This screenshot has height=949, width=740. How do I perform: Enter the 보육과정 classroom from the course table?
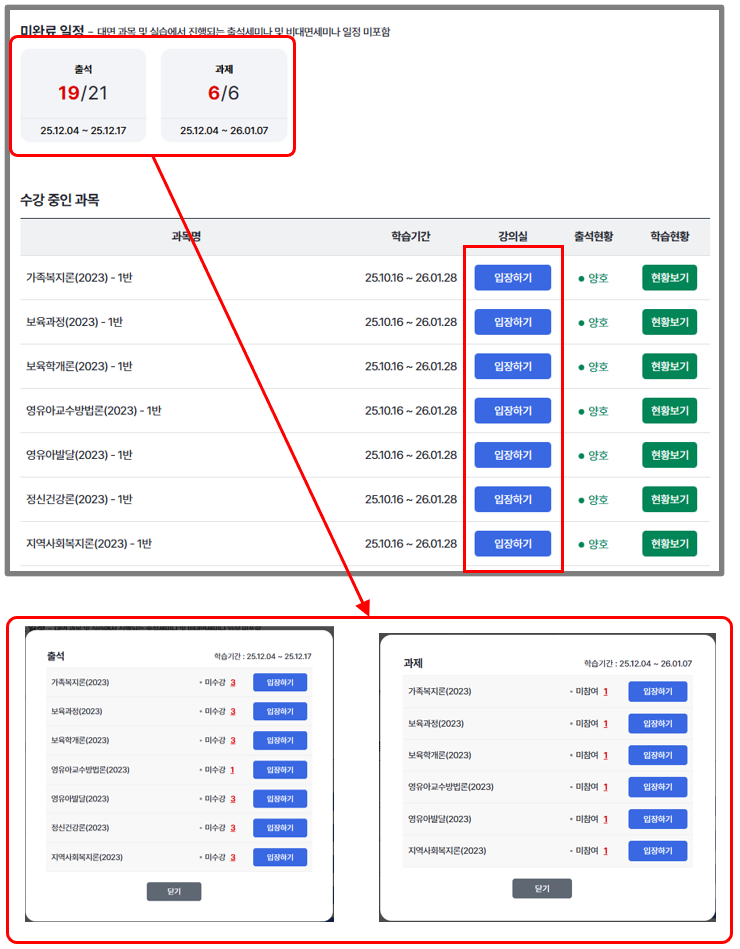tap(512, 322)
